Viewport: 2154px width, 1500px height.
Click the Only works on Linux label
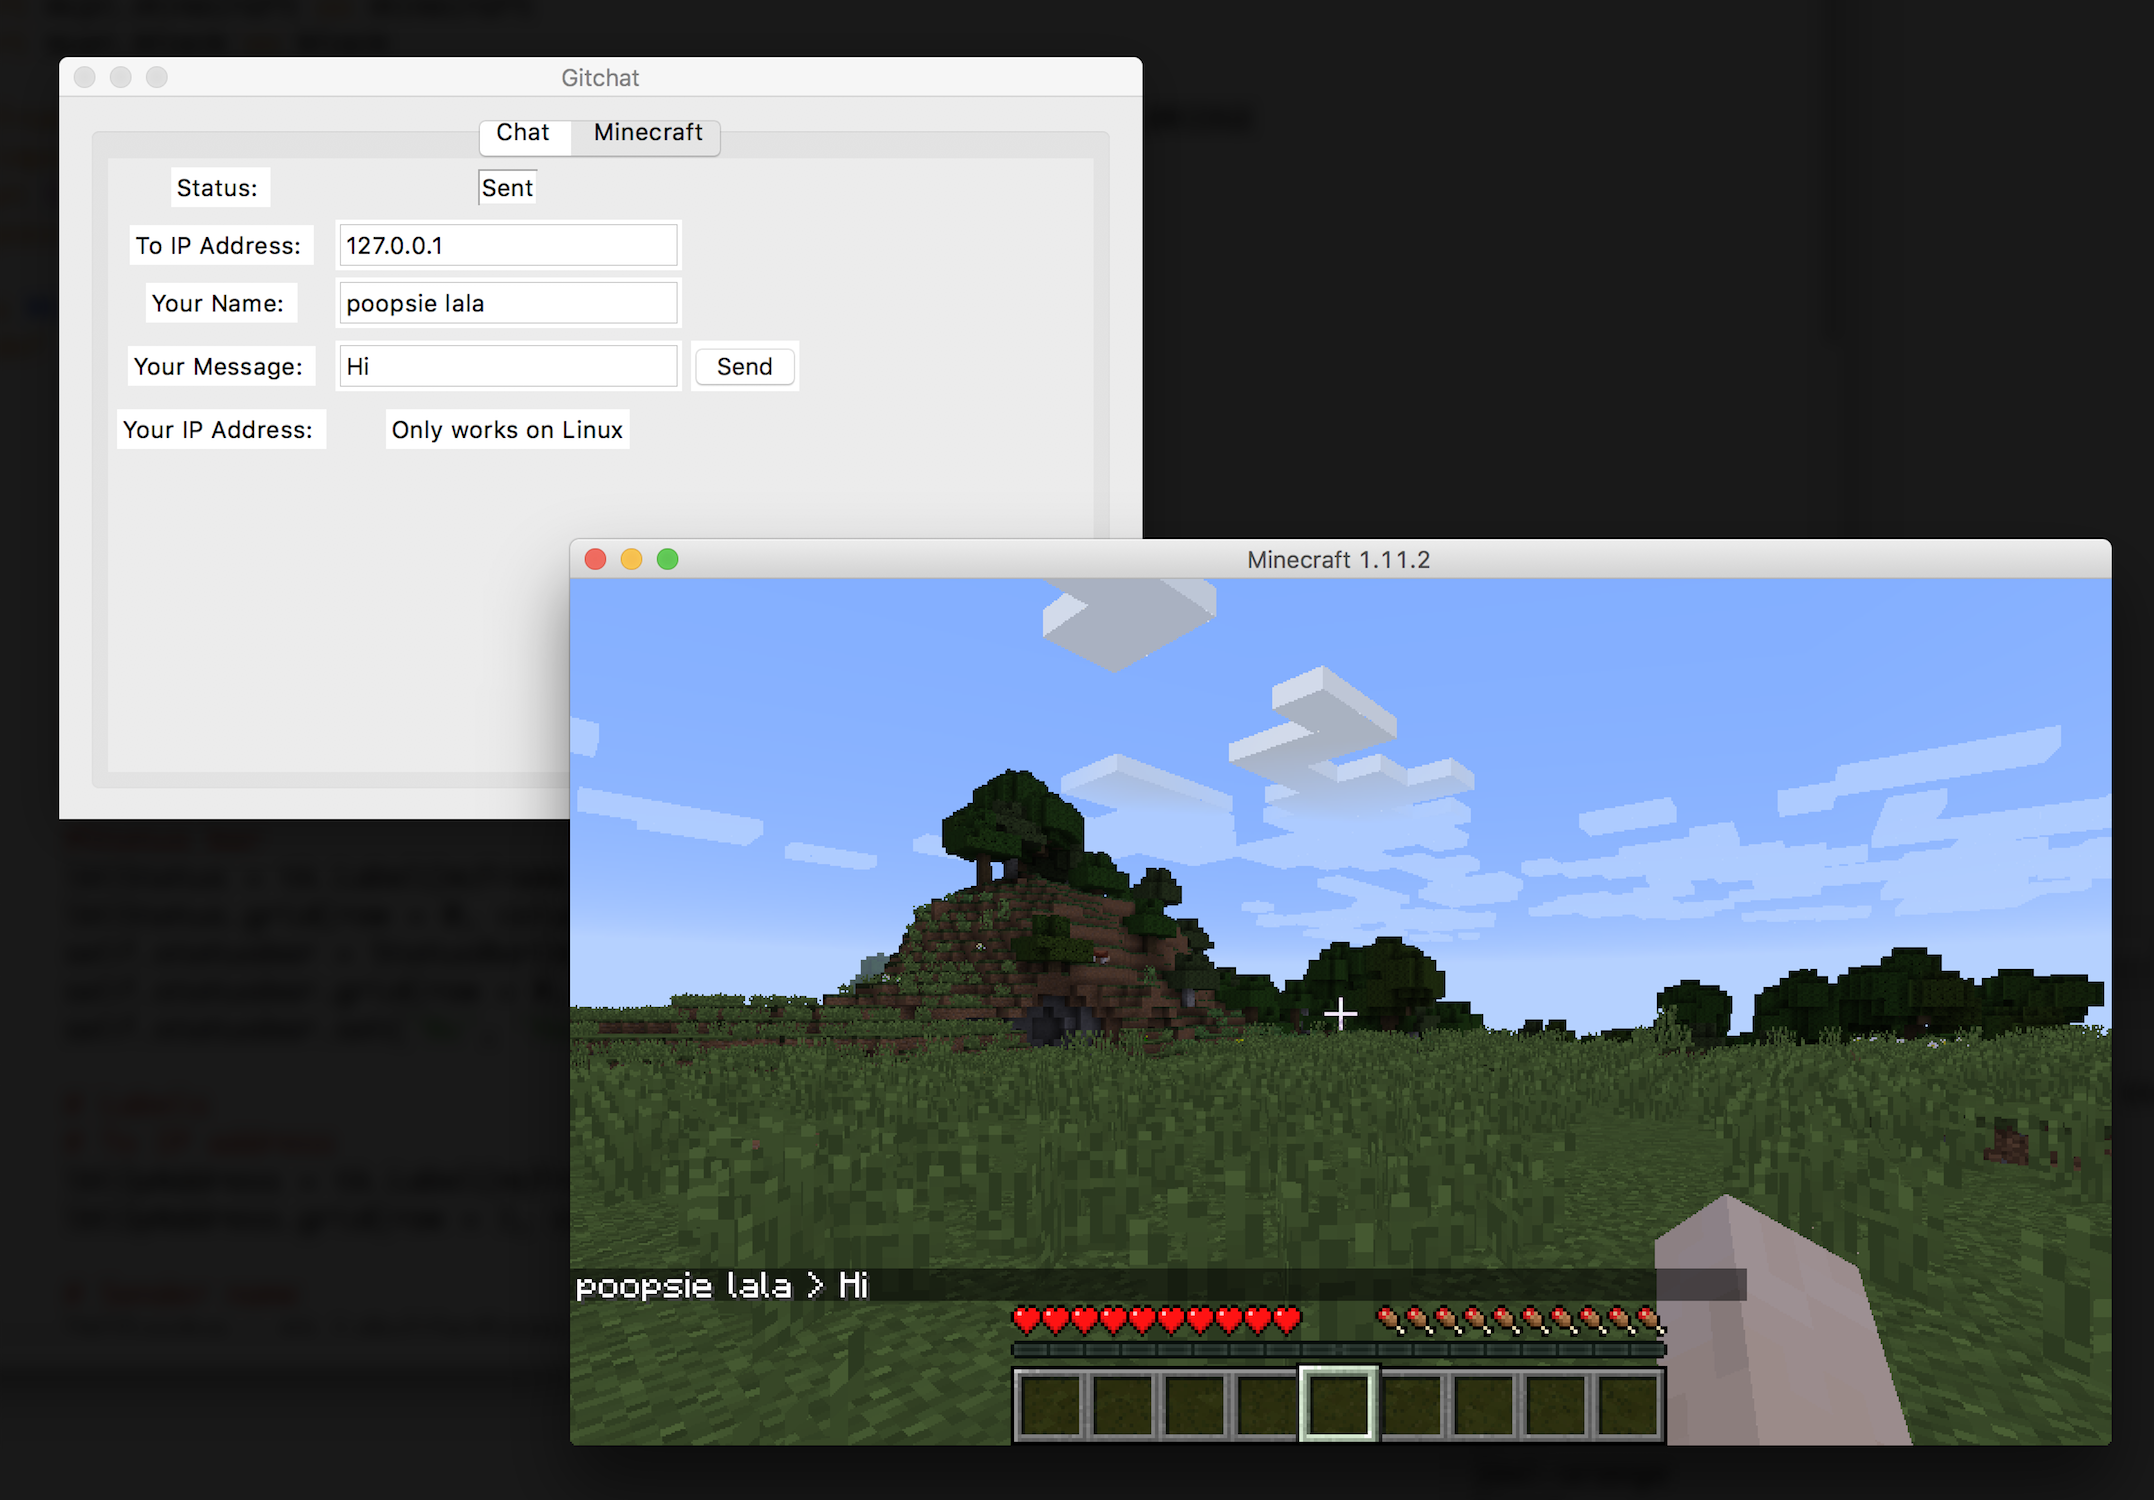pyautogui.click(x=506, y=429)
